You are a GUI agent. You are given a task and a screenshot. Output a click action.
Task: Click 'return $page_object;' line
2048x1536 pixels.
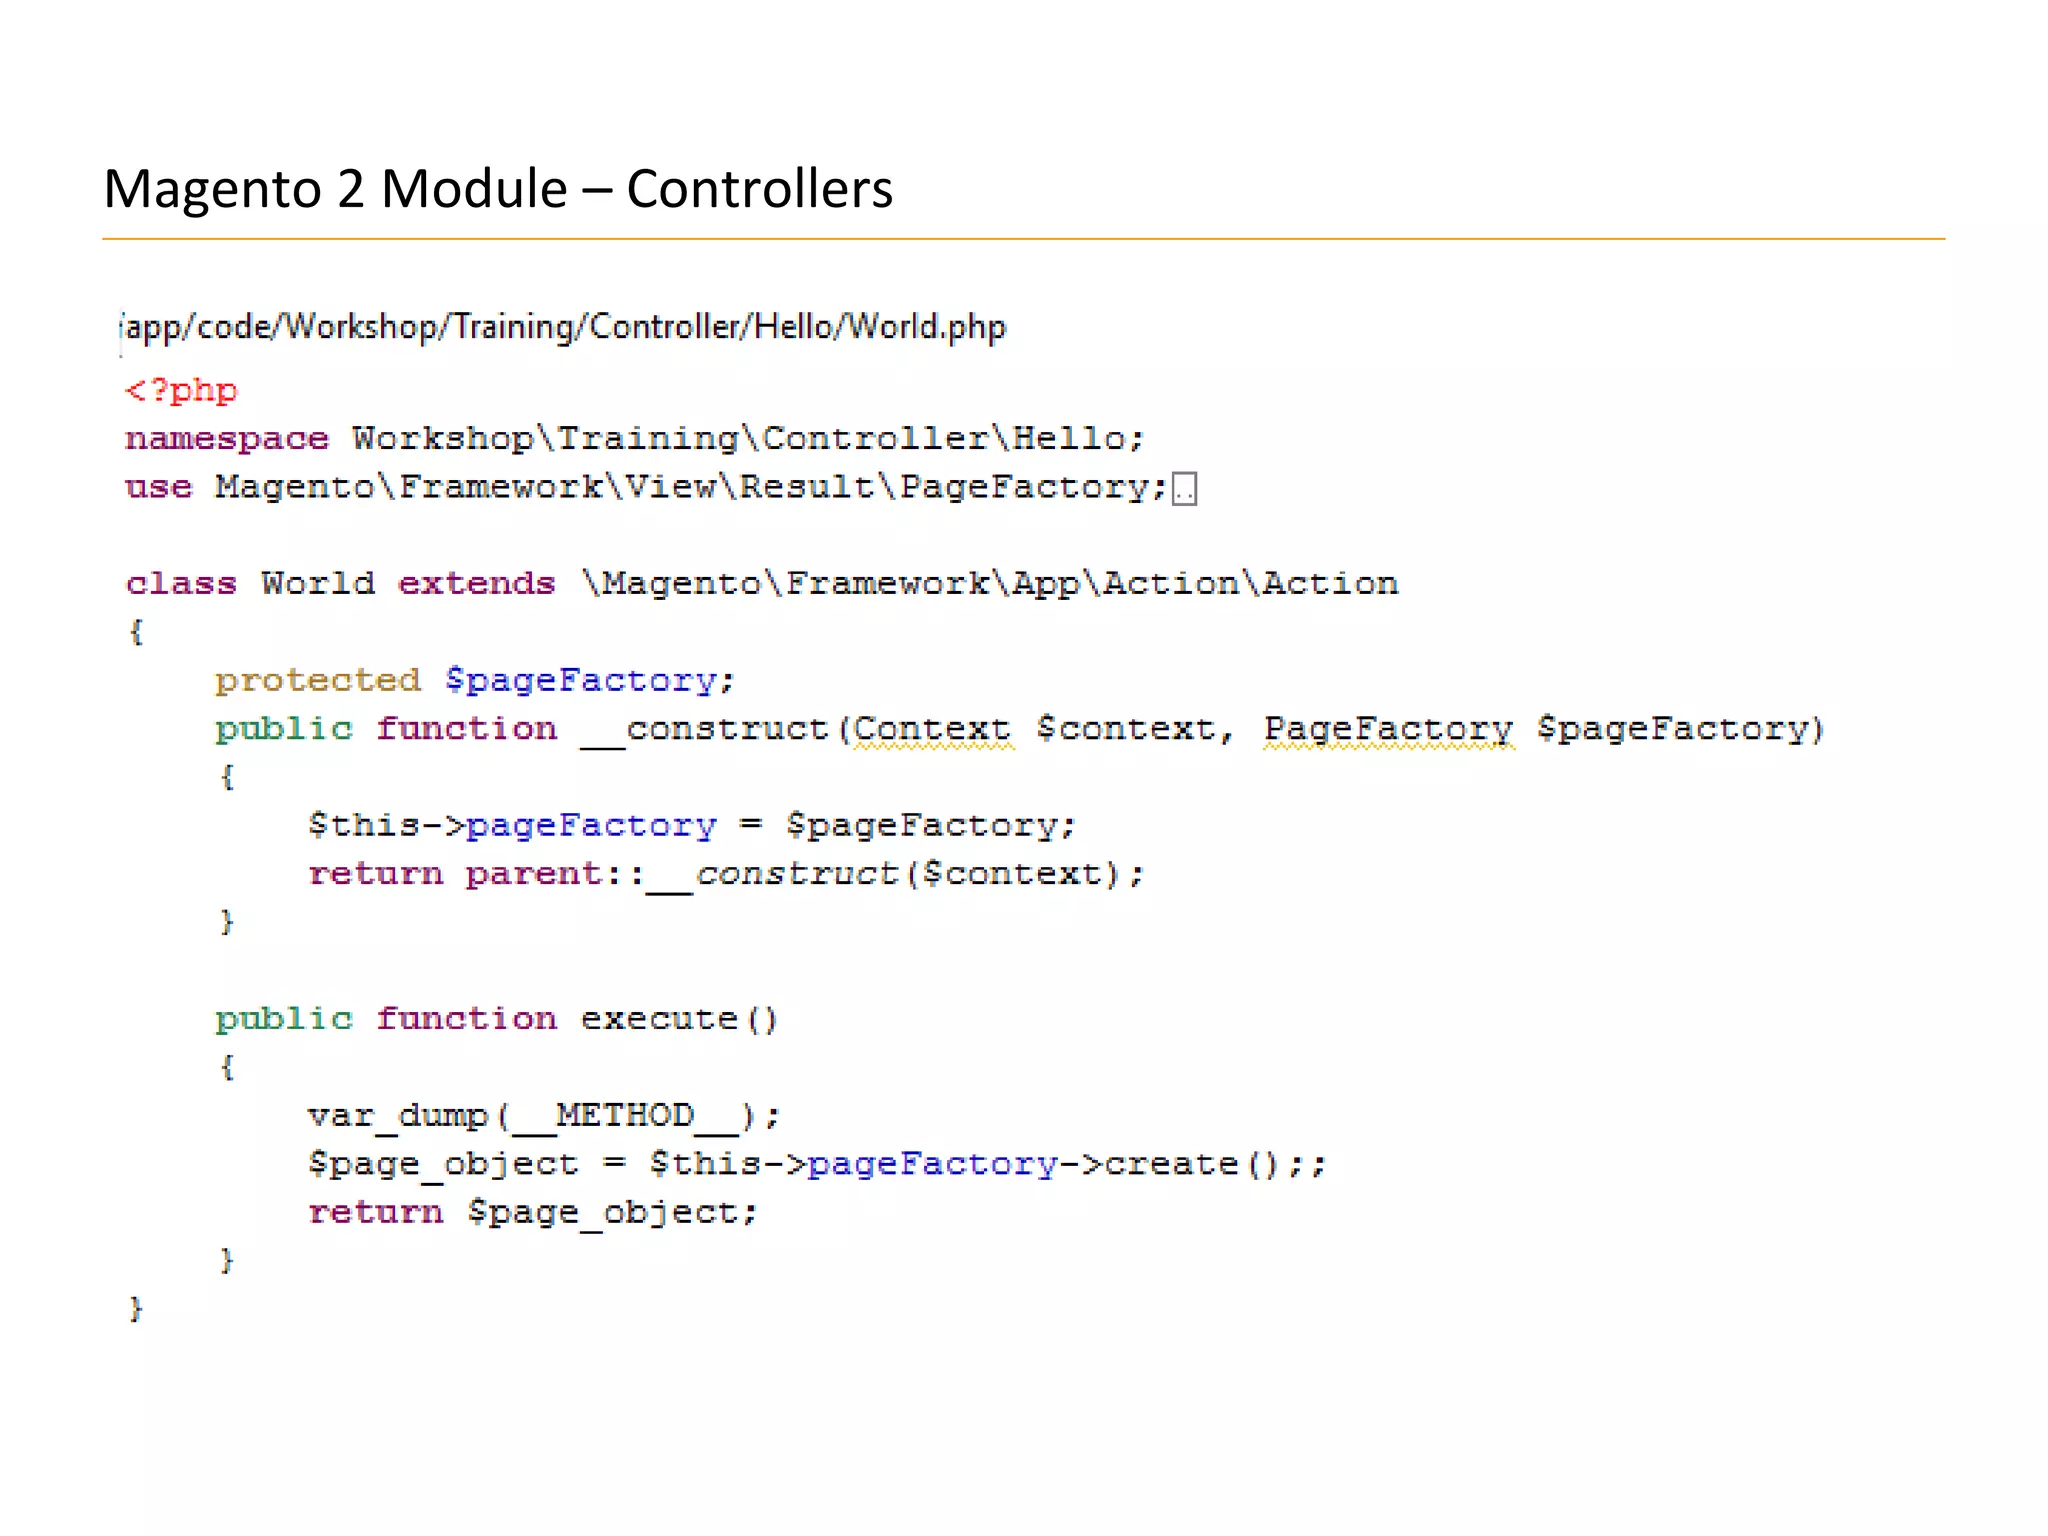533,1213
